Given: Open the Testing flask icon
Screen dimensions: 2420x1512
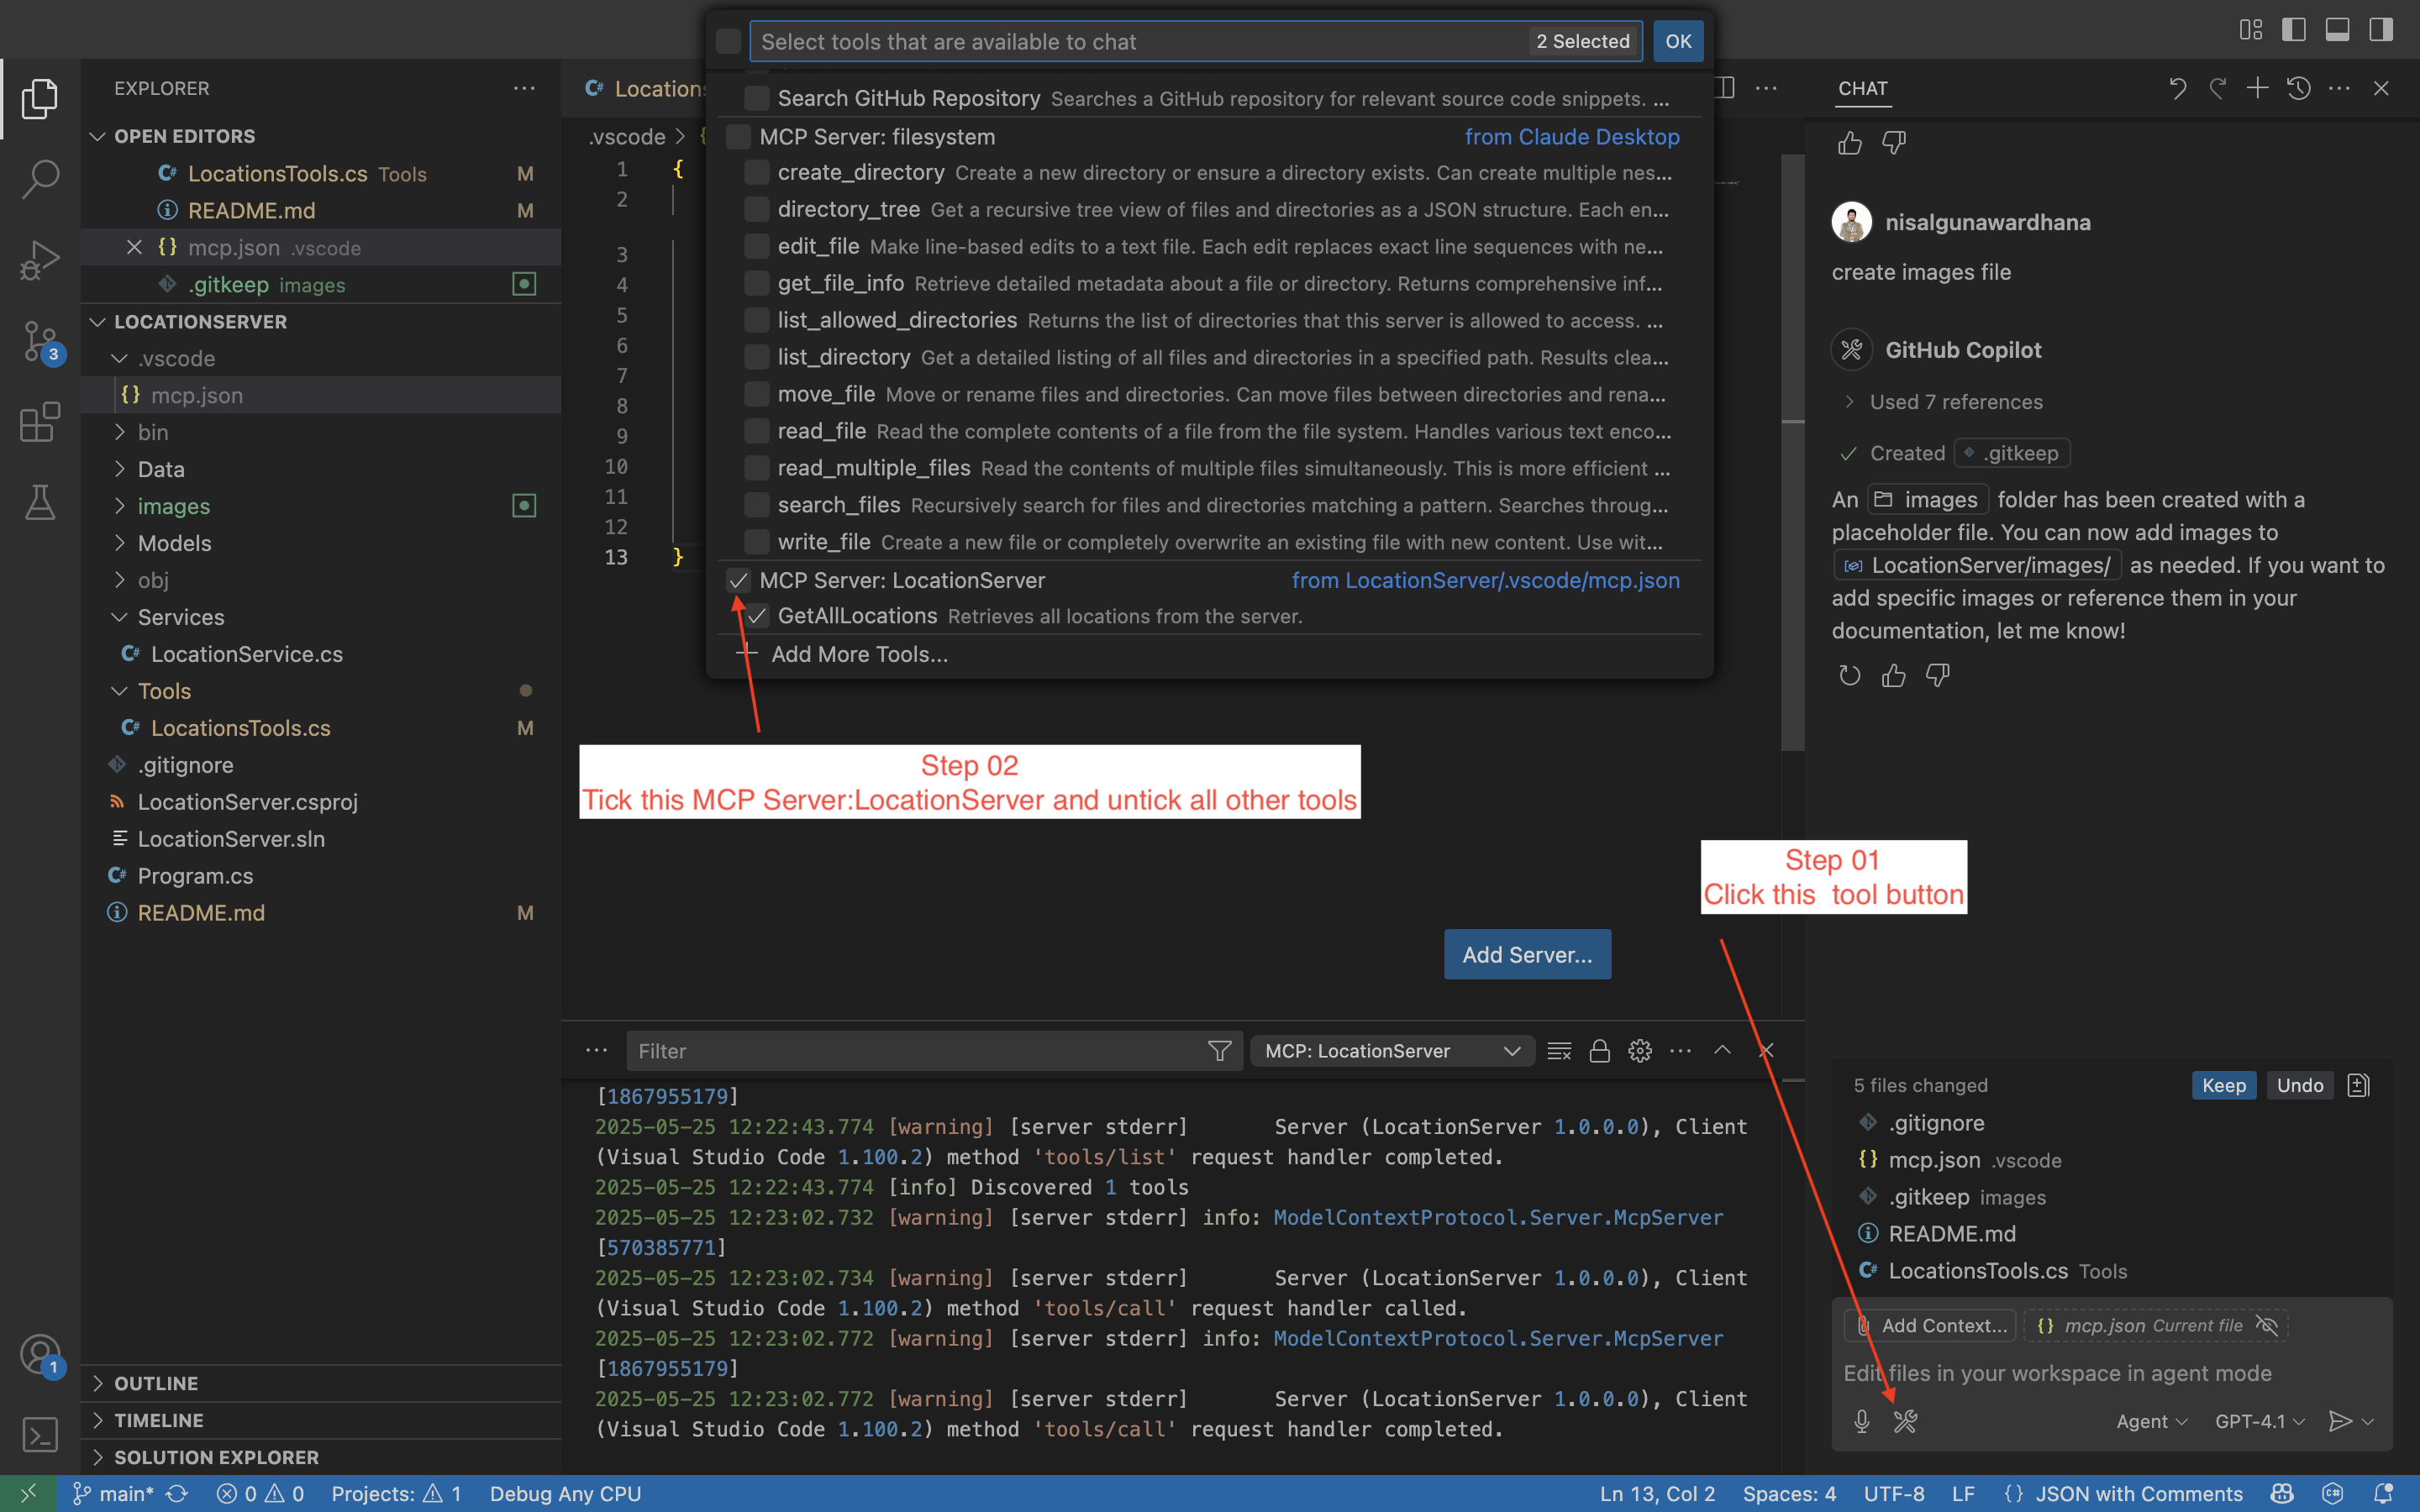Looking at the screenshot, I should 40,502.
